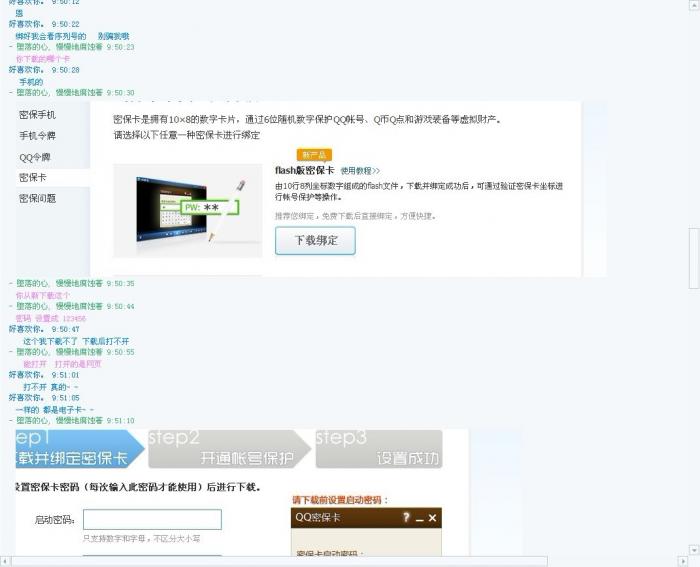Click the message header timestamped 9:50:55
The image size is (700, 567).
pyautogui.click(x=71, y=352)
